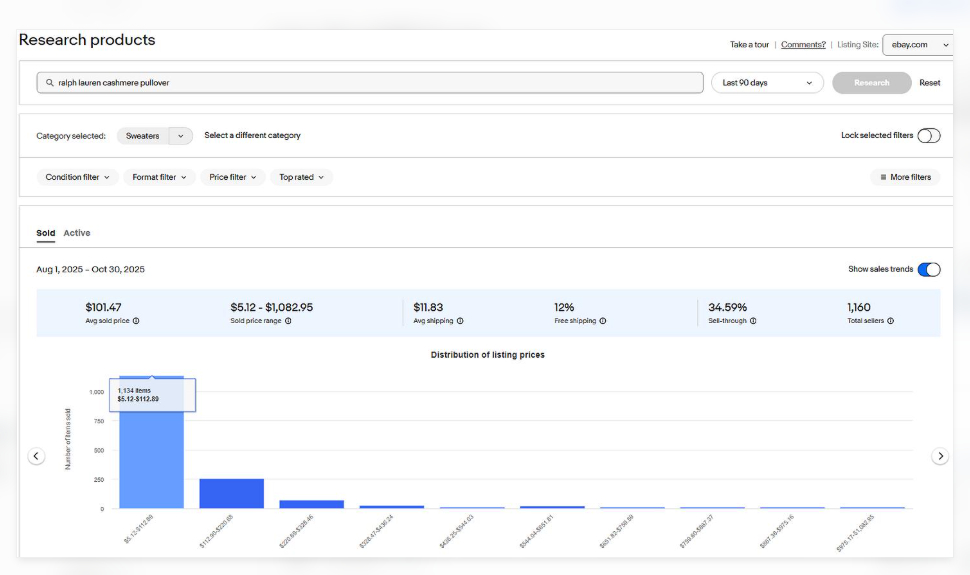The width and height of the screenshot is (970, 575).
Task: Open the Format filter dropdown
Action: pos(160,177)
